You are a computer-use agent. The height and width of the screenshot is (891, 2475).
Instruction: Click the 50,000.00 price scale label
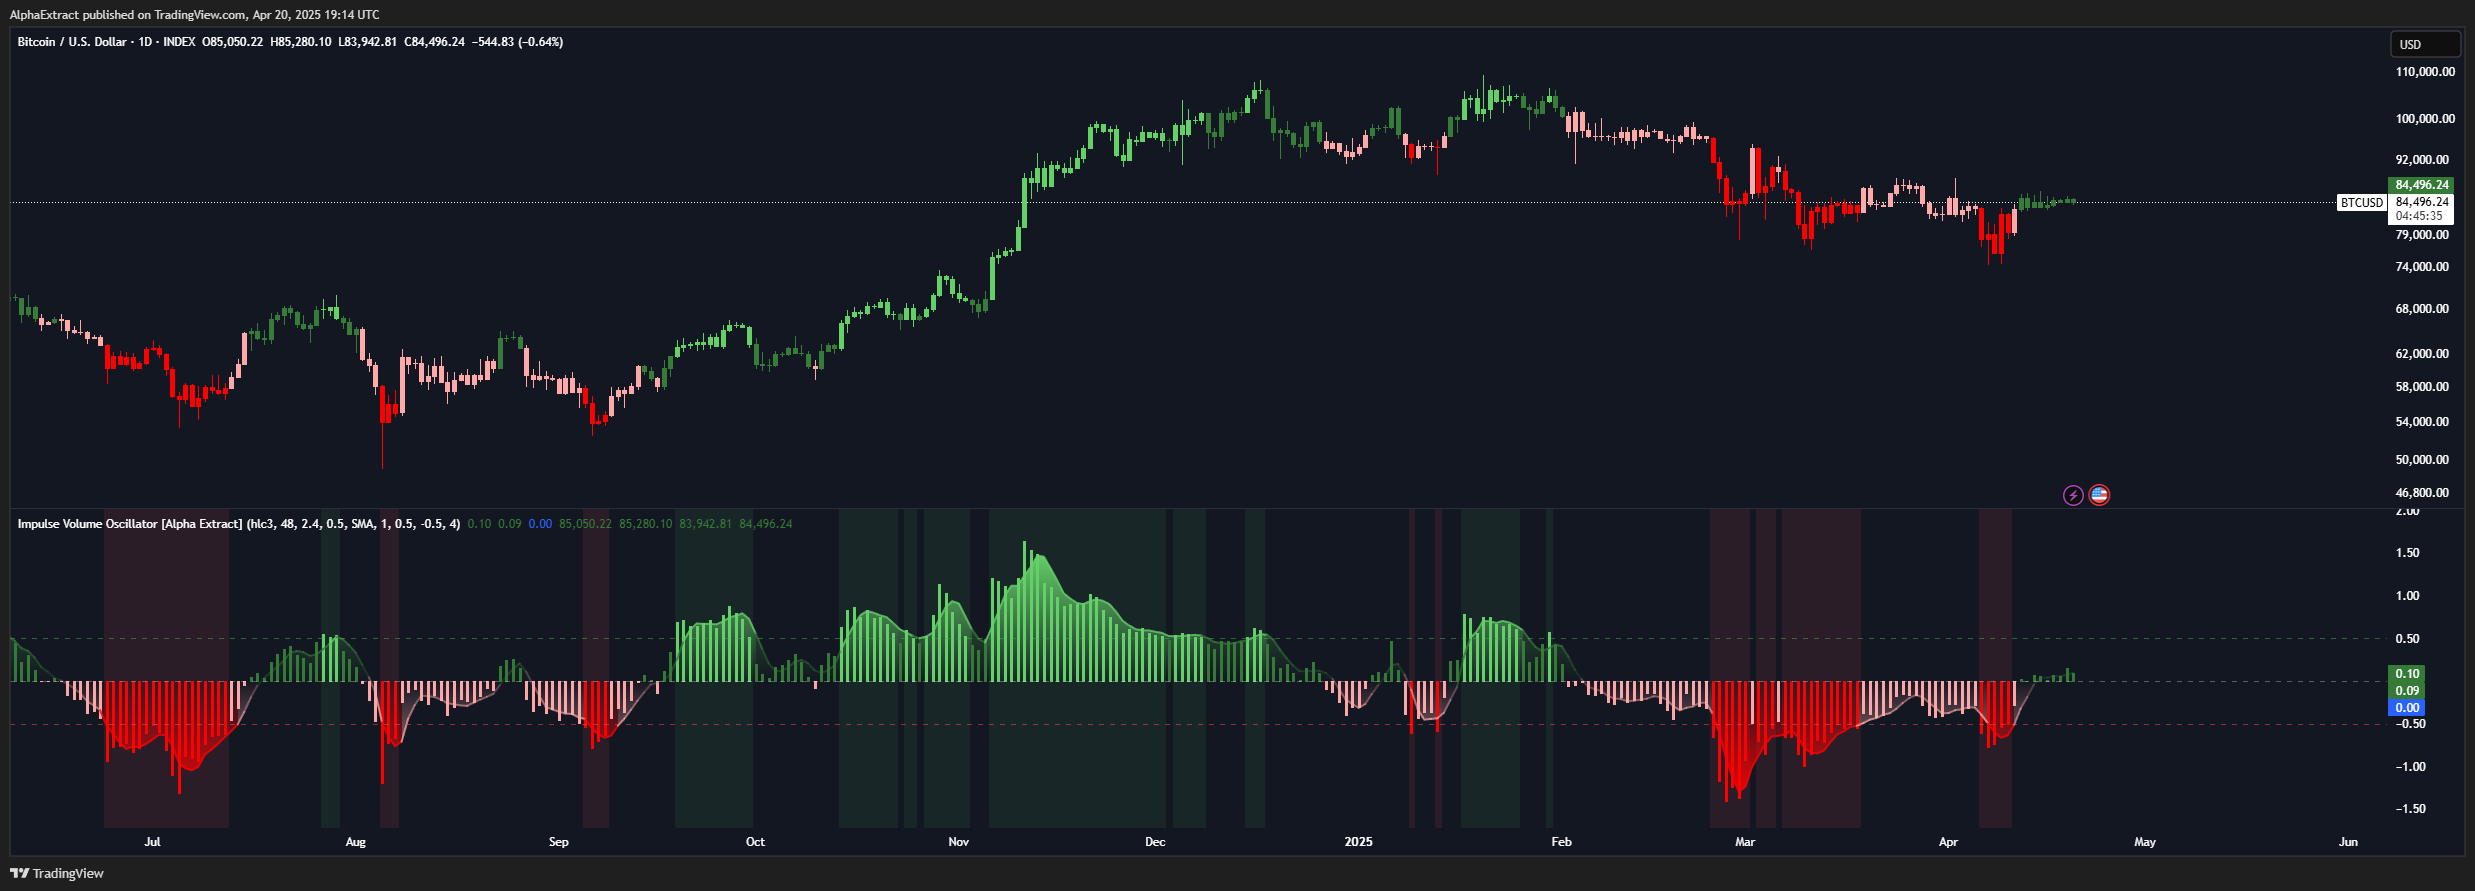tap(2422, 460)
